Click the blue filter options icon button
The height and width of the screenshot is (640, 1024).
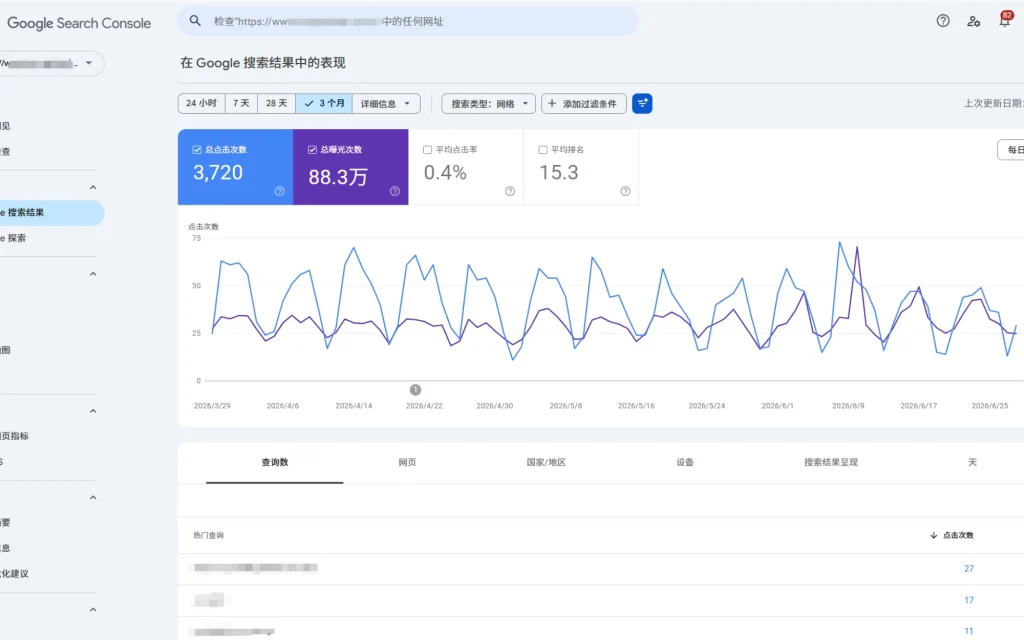pyautogui.click(x=642, y=103)
